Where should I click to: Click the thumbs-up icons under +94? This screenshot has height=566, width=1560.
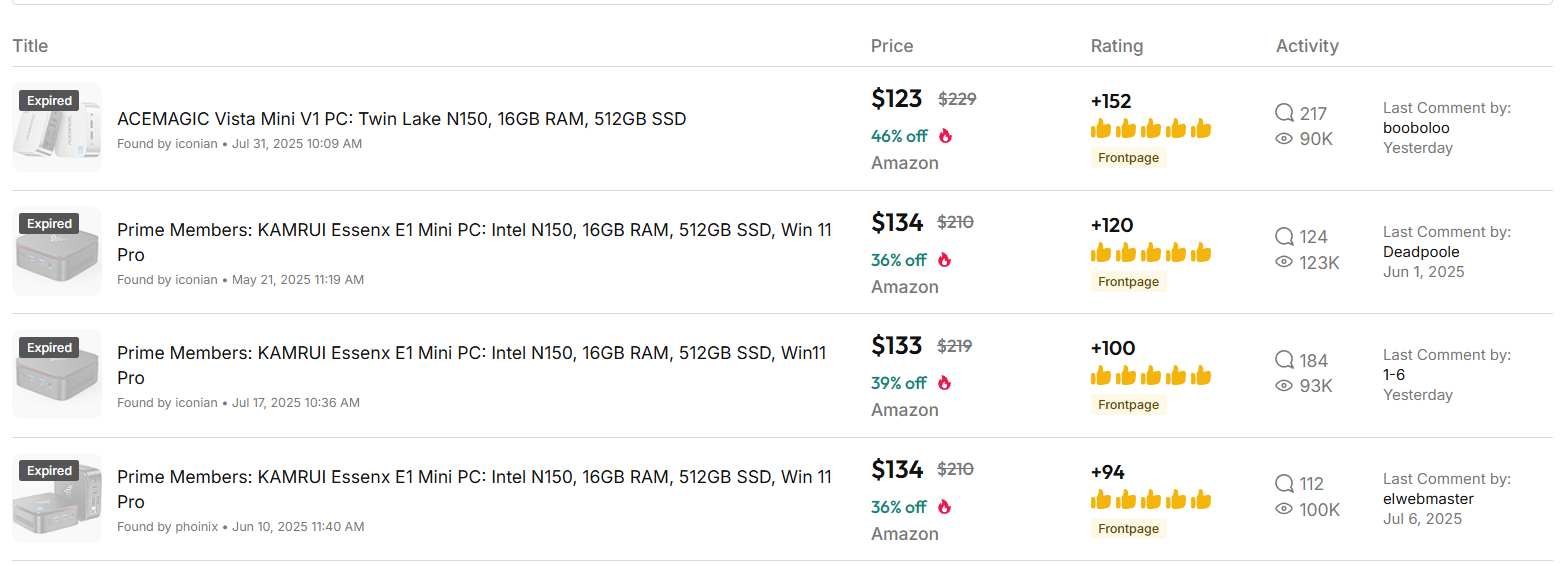(x=1151, y=499)
